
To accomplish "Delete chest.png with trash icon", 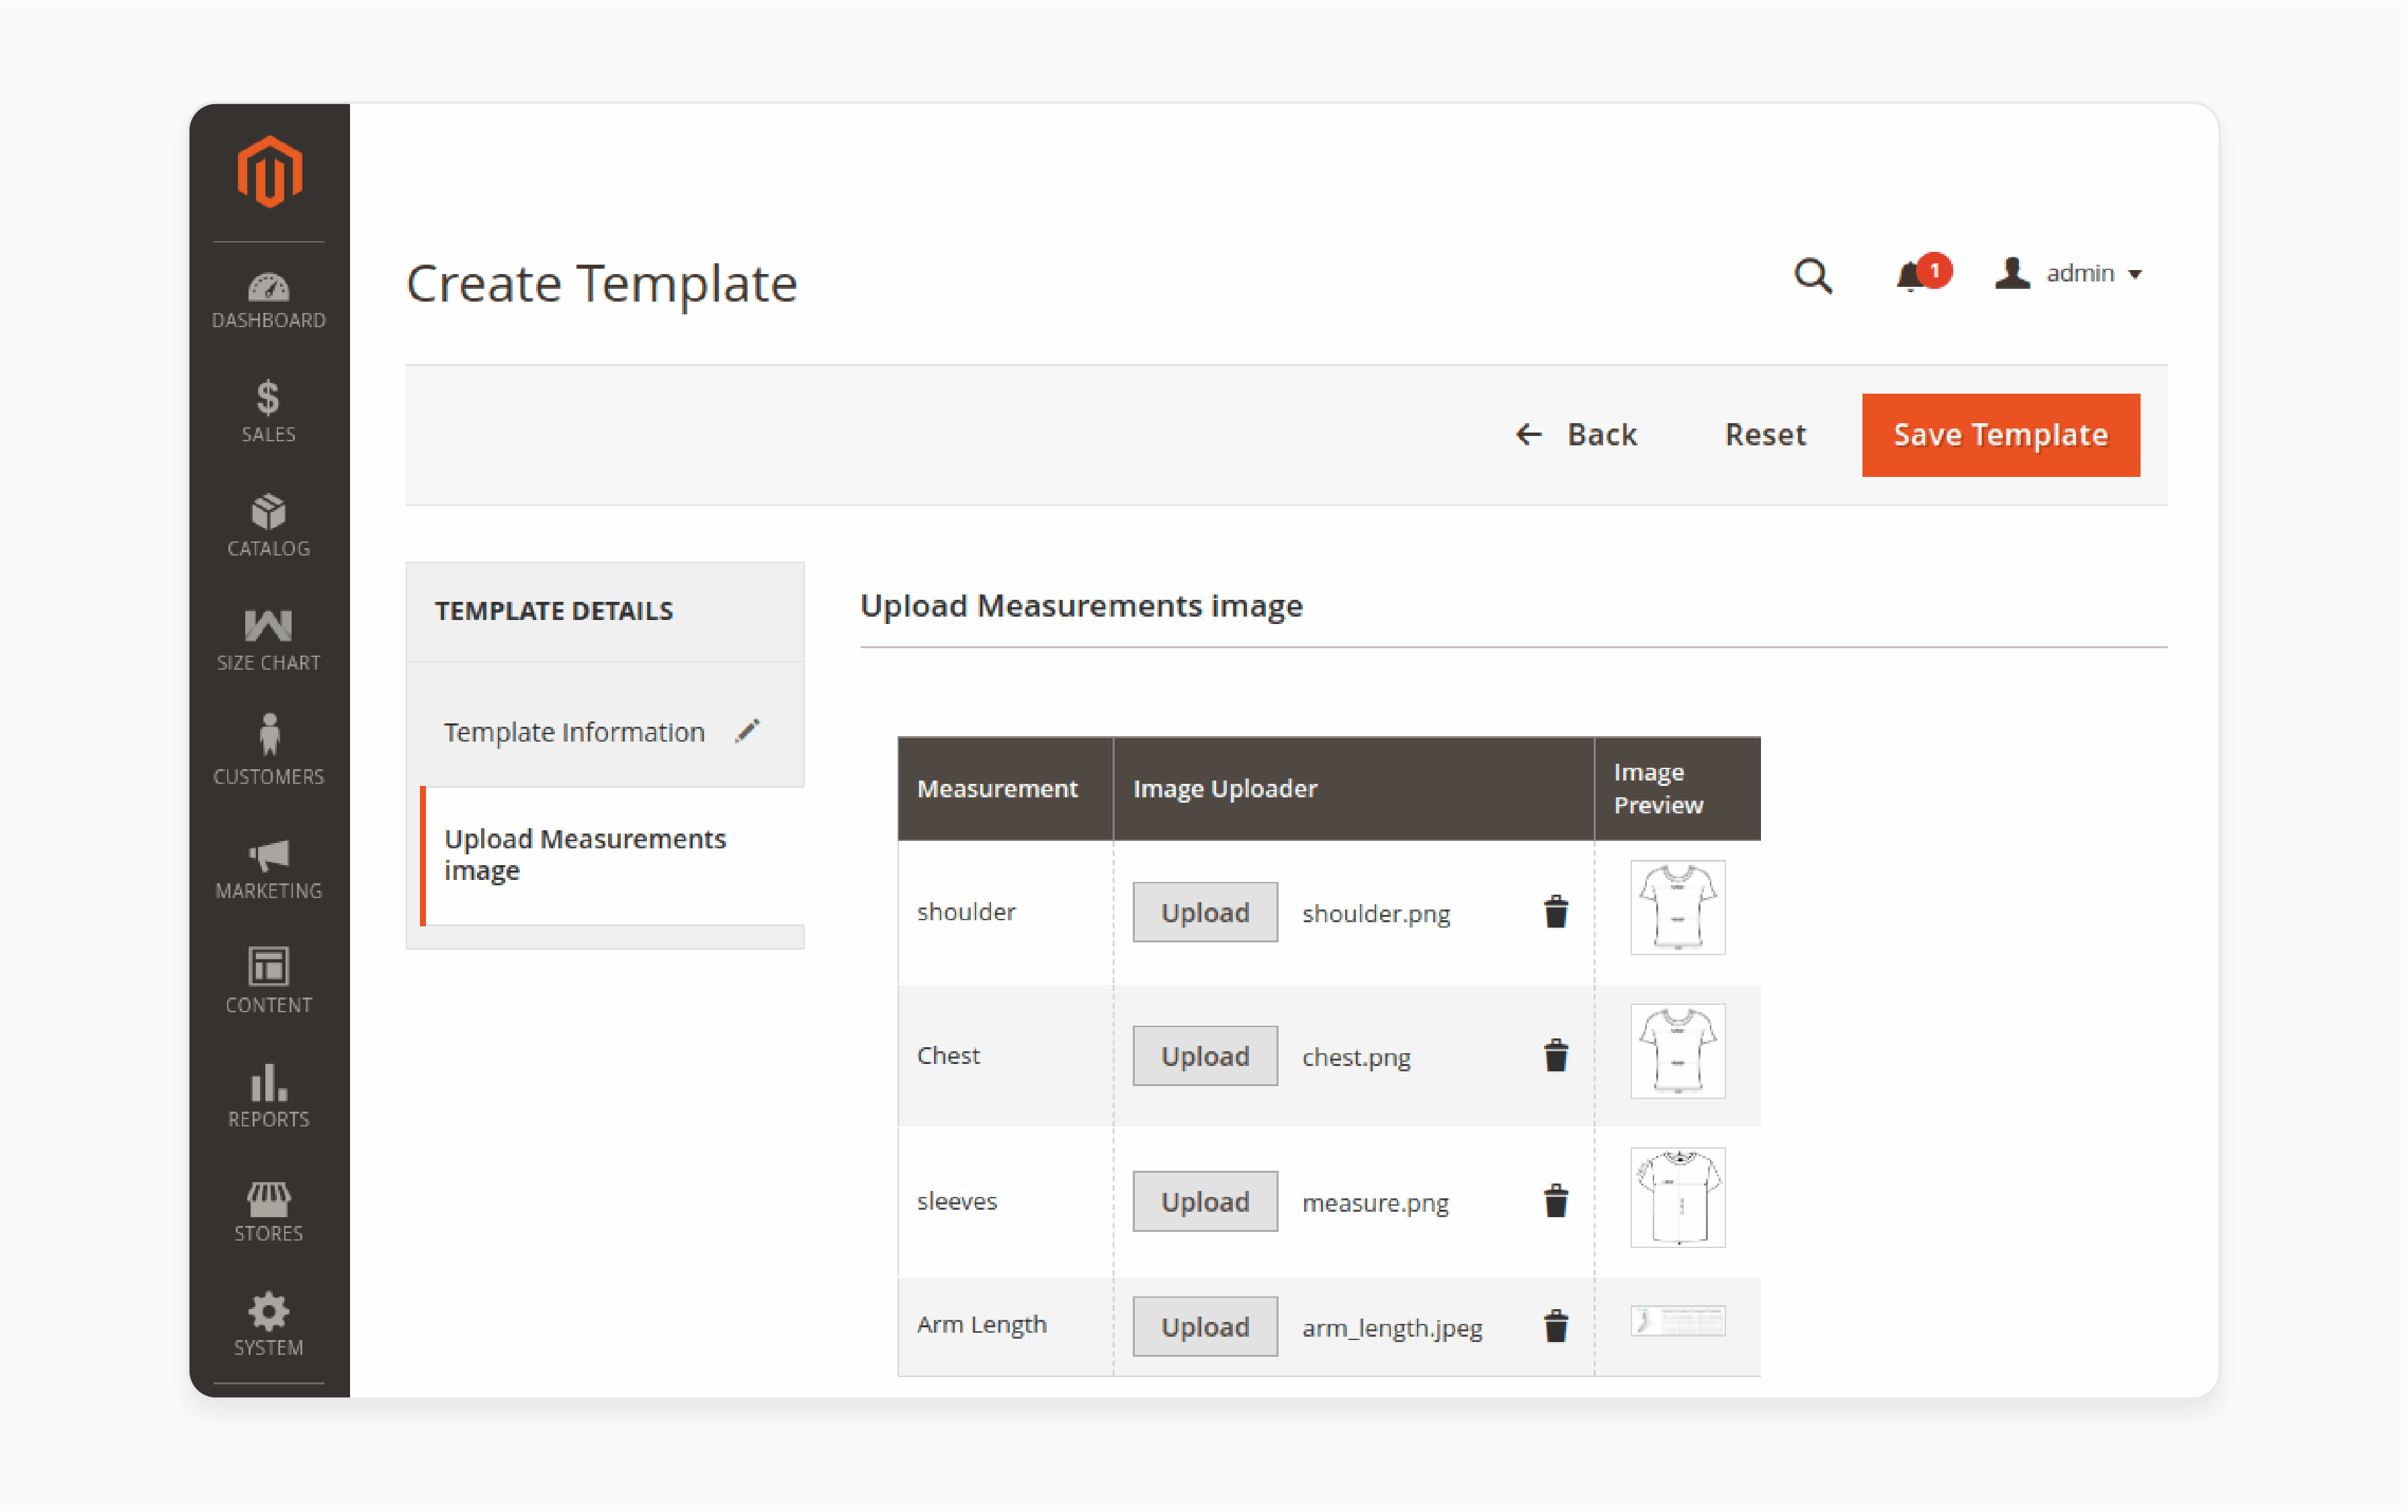I will click(x=1556, y=1055).
